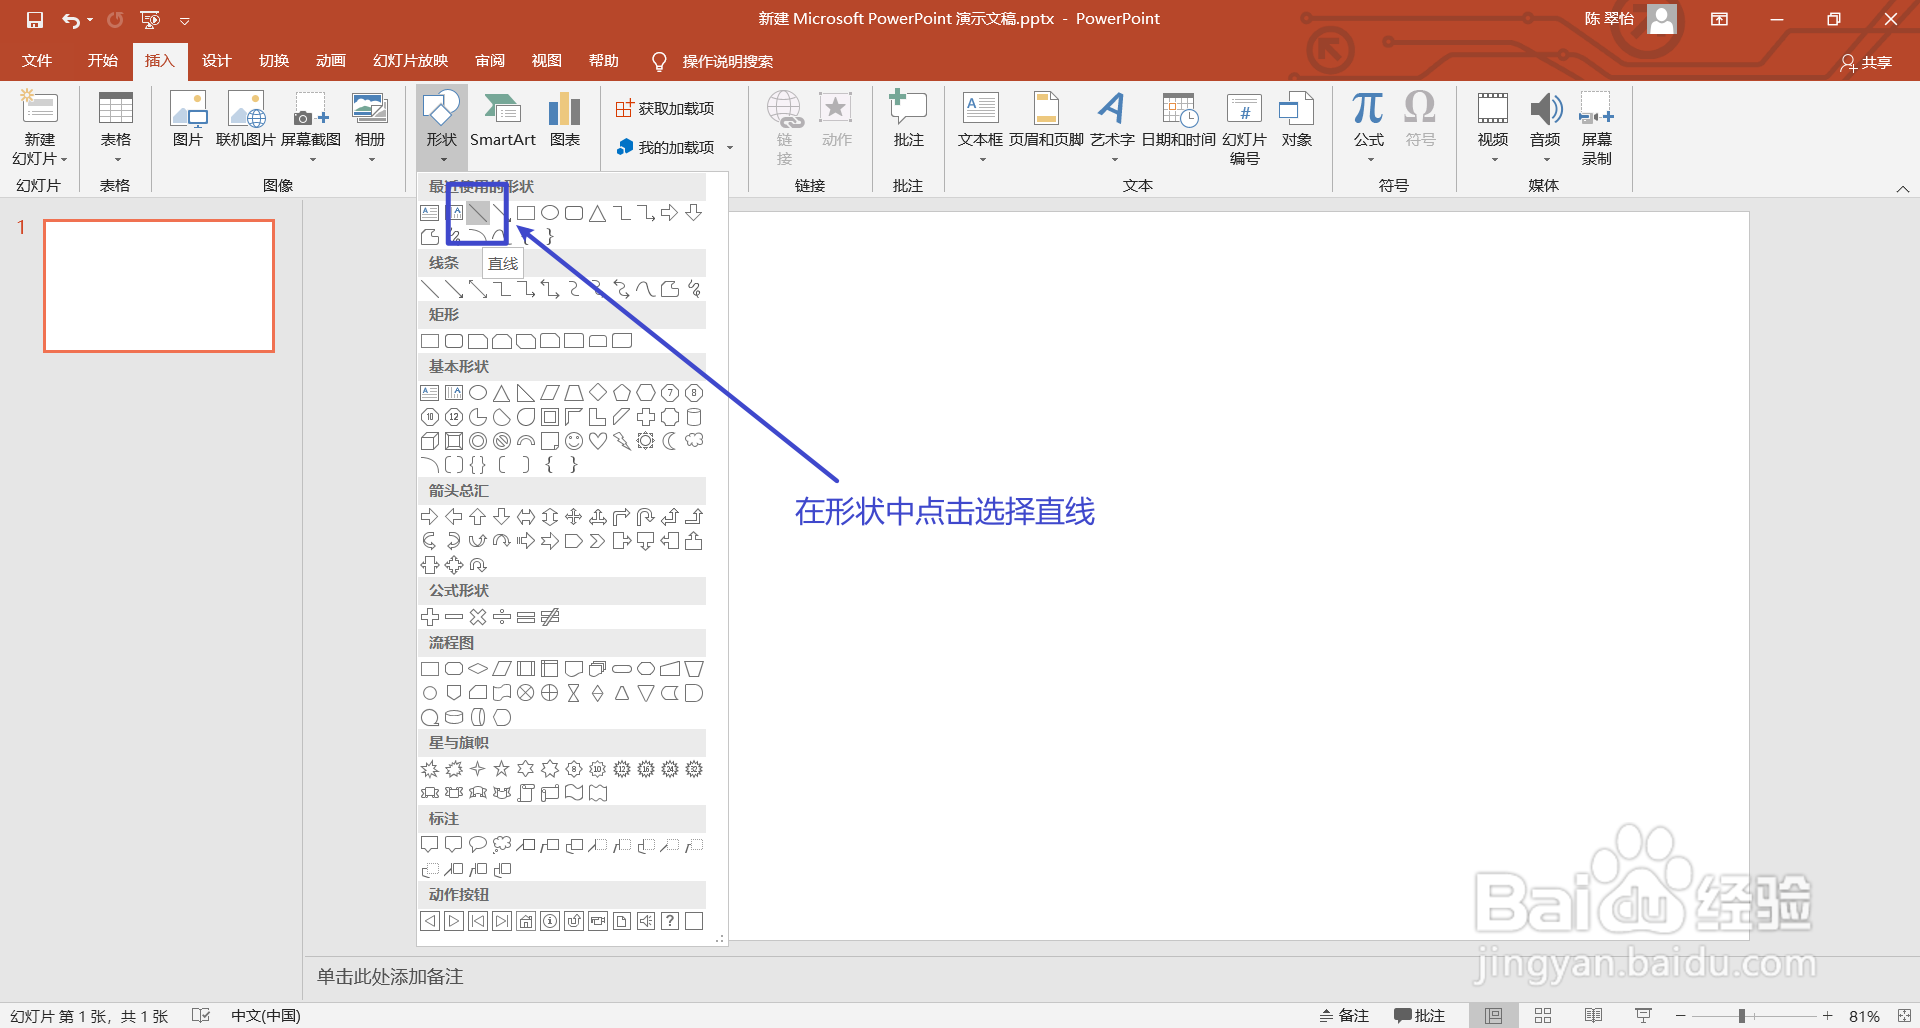
Task: Pick the right triangle shape
Action: point(526,393)
